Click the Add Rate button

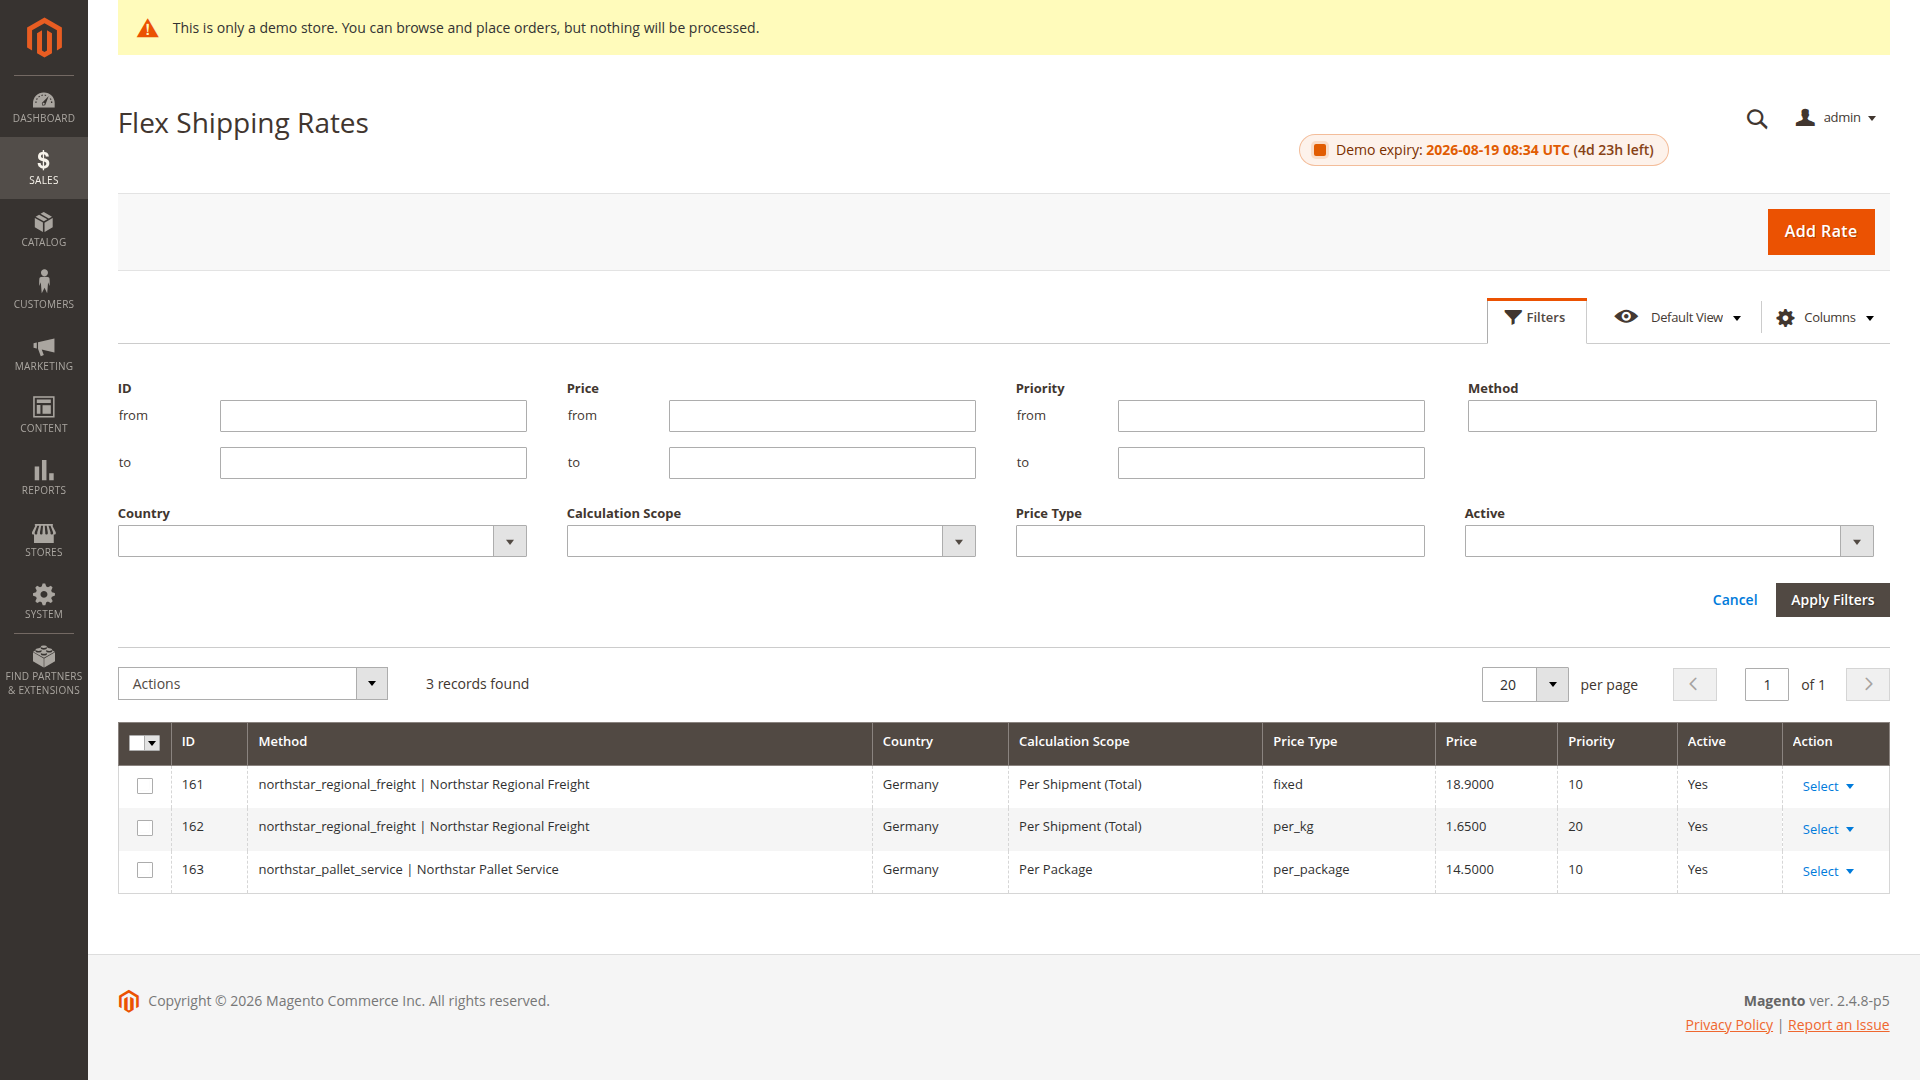(1821, 232)
